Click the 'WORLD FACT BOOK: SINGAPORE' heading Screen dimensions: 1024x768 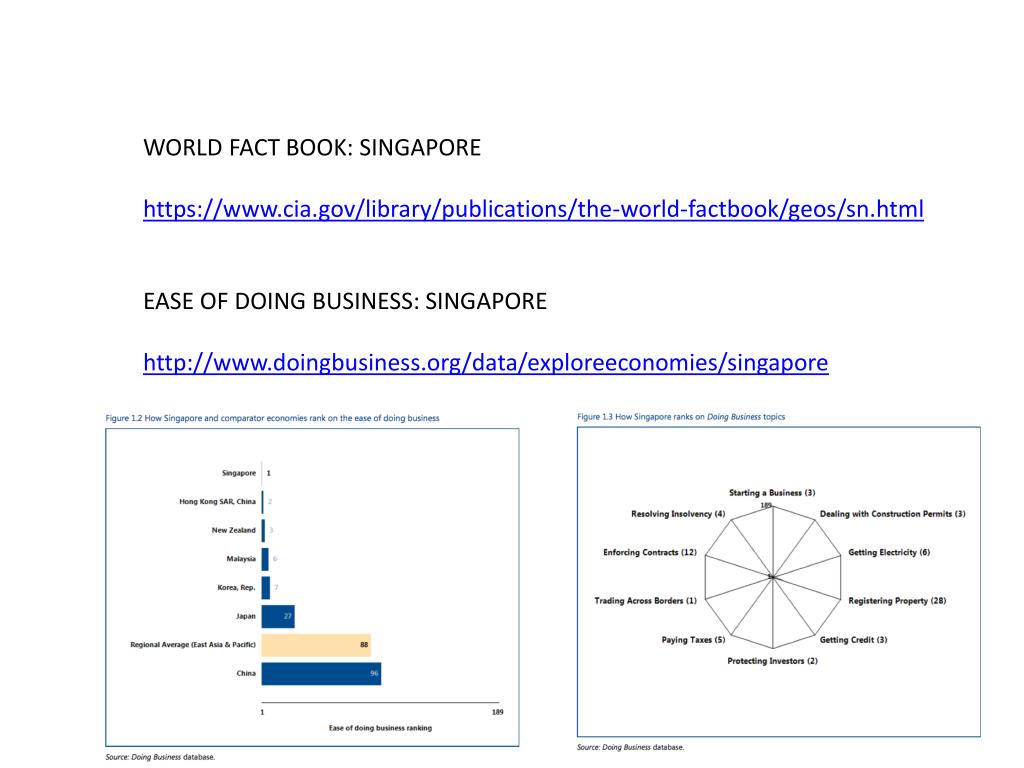pyautogui.click(x=312, y=148)
